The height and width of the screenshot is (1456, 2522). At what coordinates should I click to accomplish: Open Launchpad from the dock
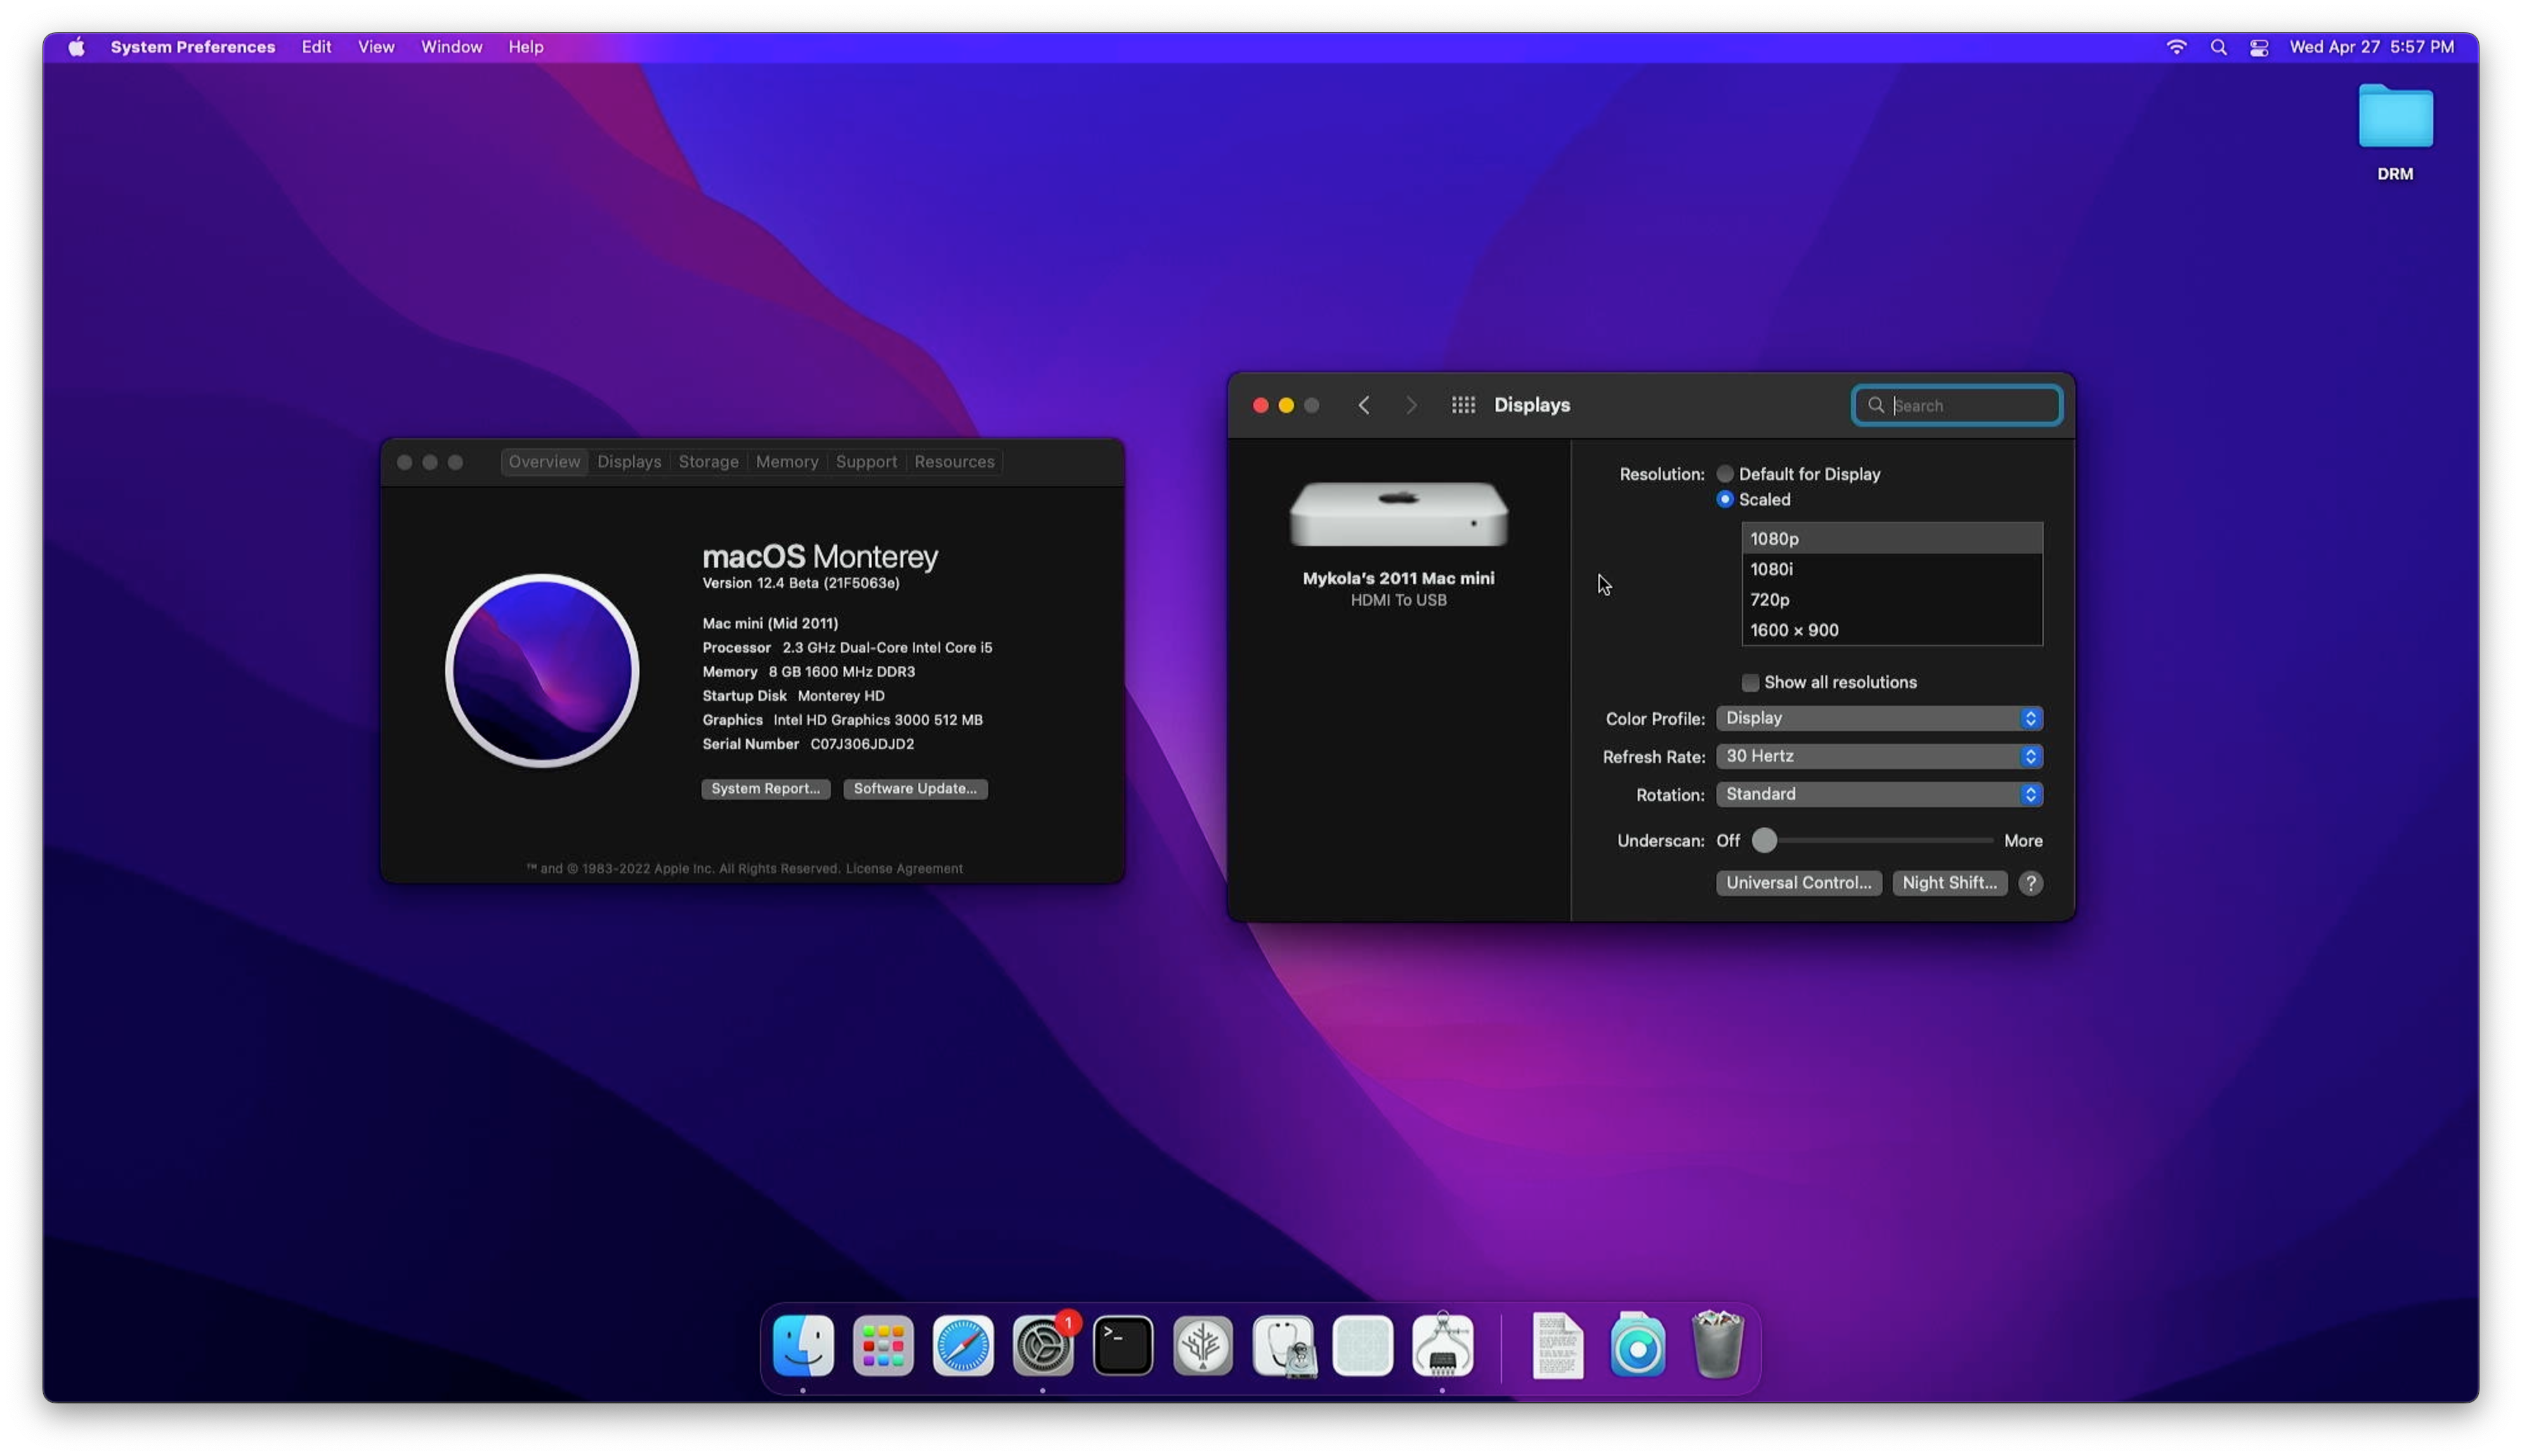pyautogui.click(x=883, y=1346)
